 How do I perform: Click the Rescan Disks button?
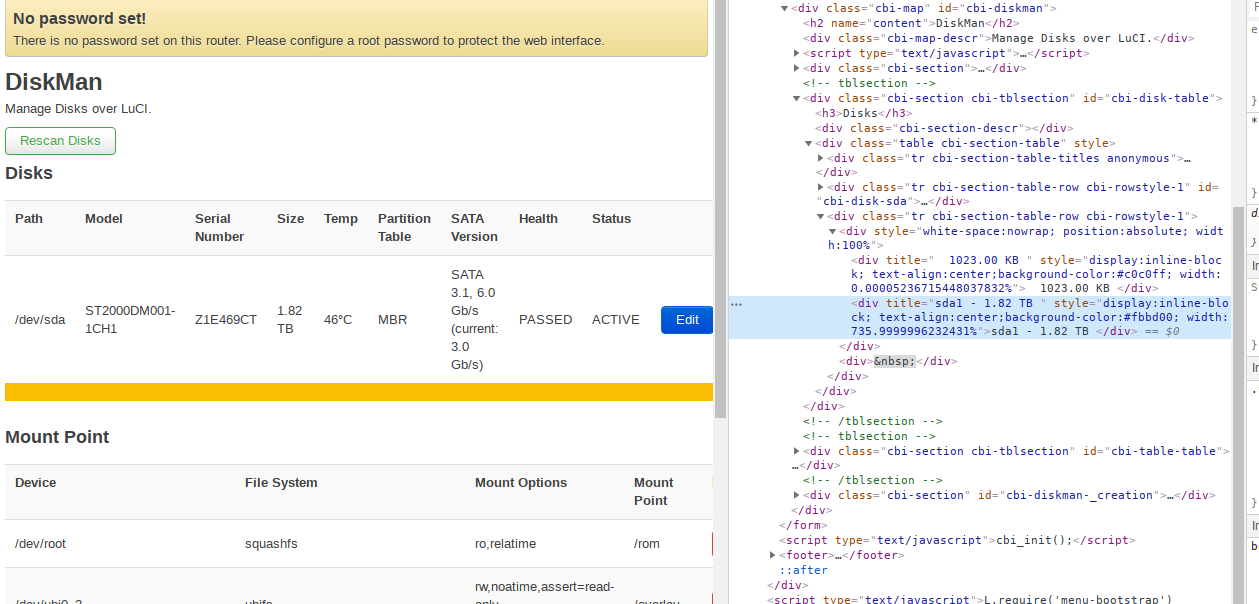(60, 141)
